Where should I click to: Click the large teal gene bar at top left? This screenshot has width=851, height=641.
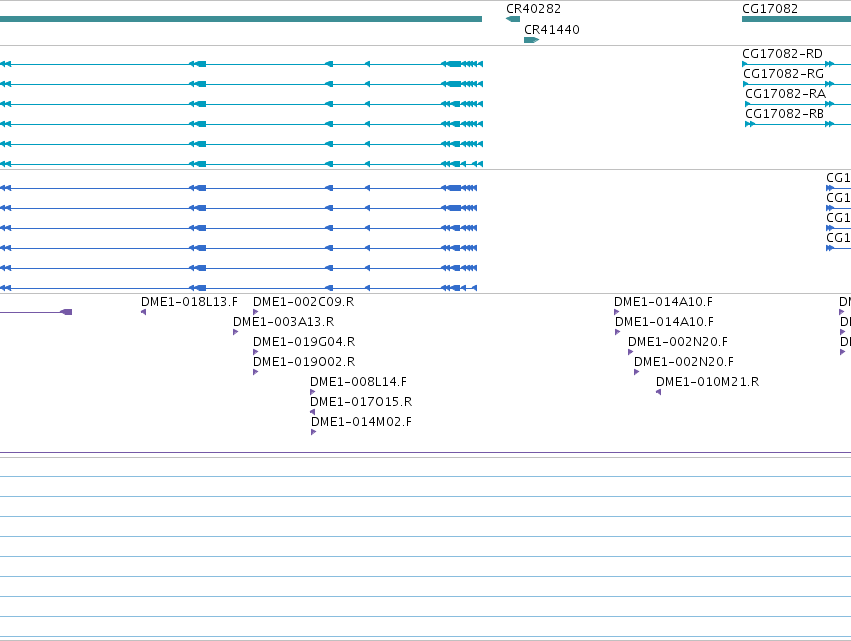[x=241, y=19]
